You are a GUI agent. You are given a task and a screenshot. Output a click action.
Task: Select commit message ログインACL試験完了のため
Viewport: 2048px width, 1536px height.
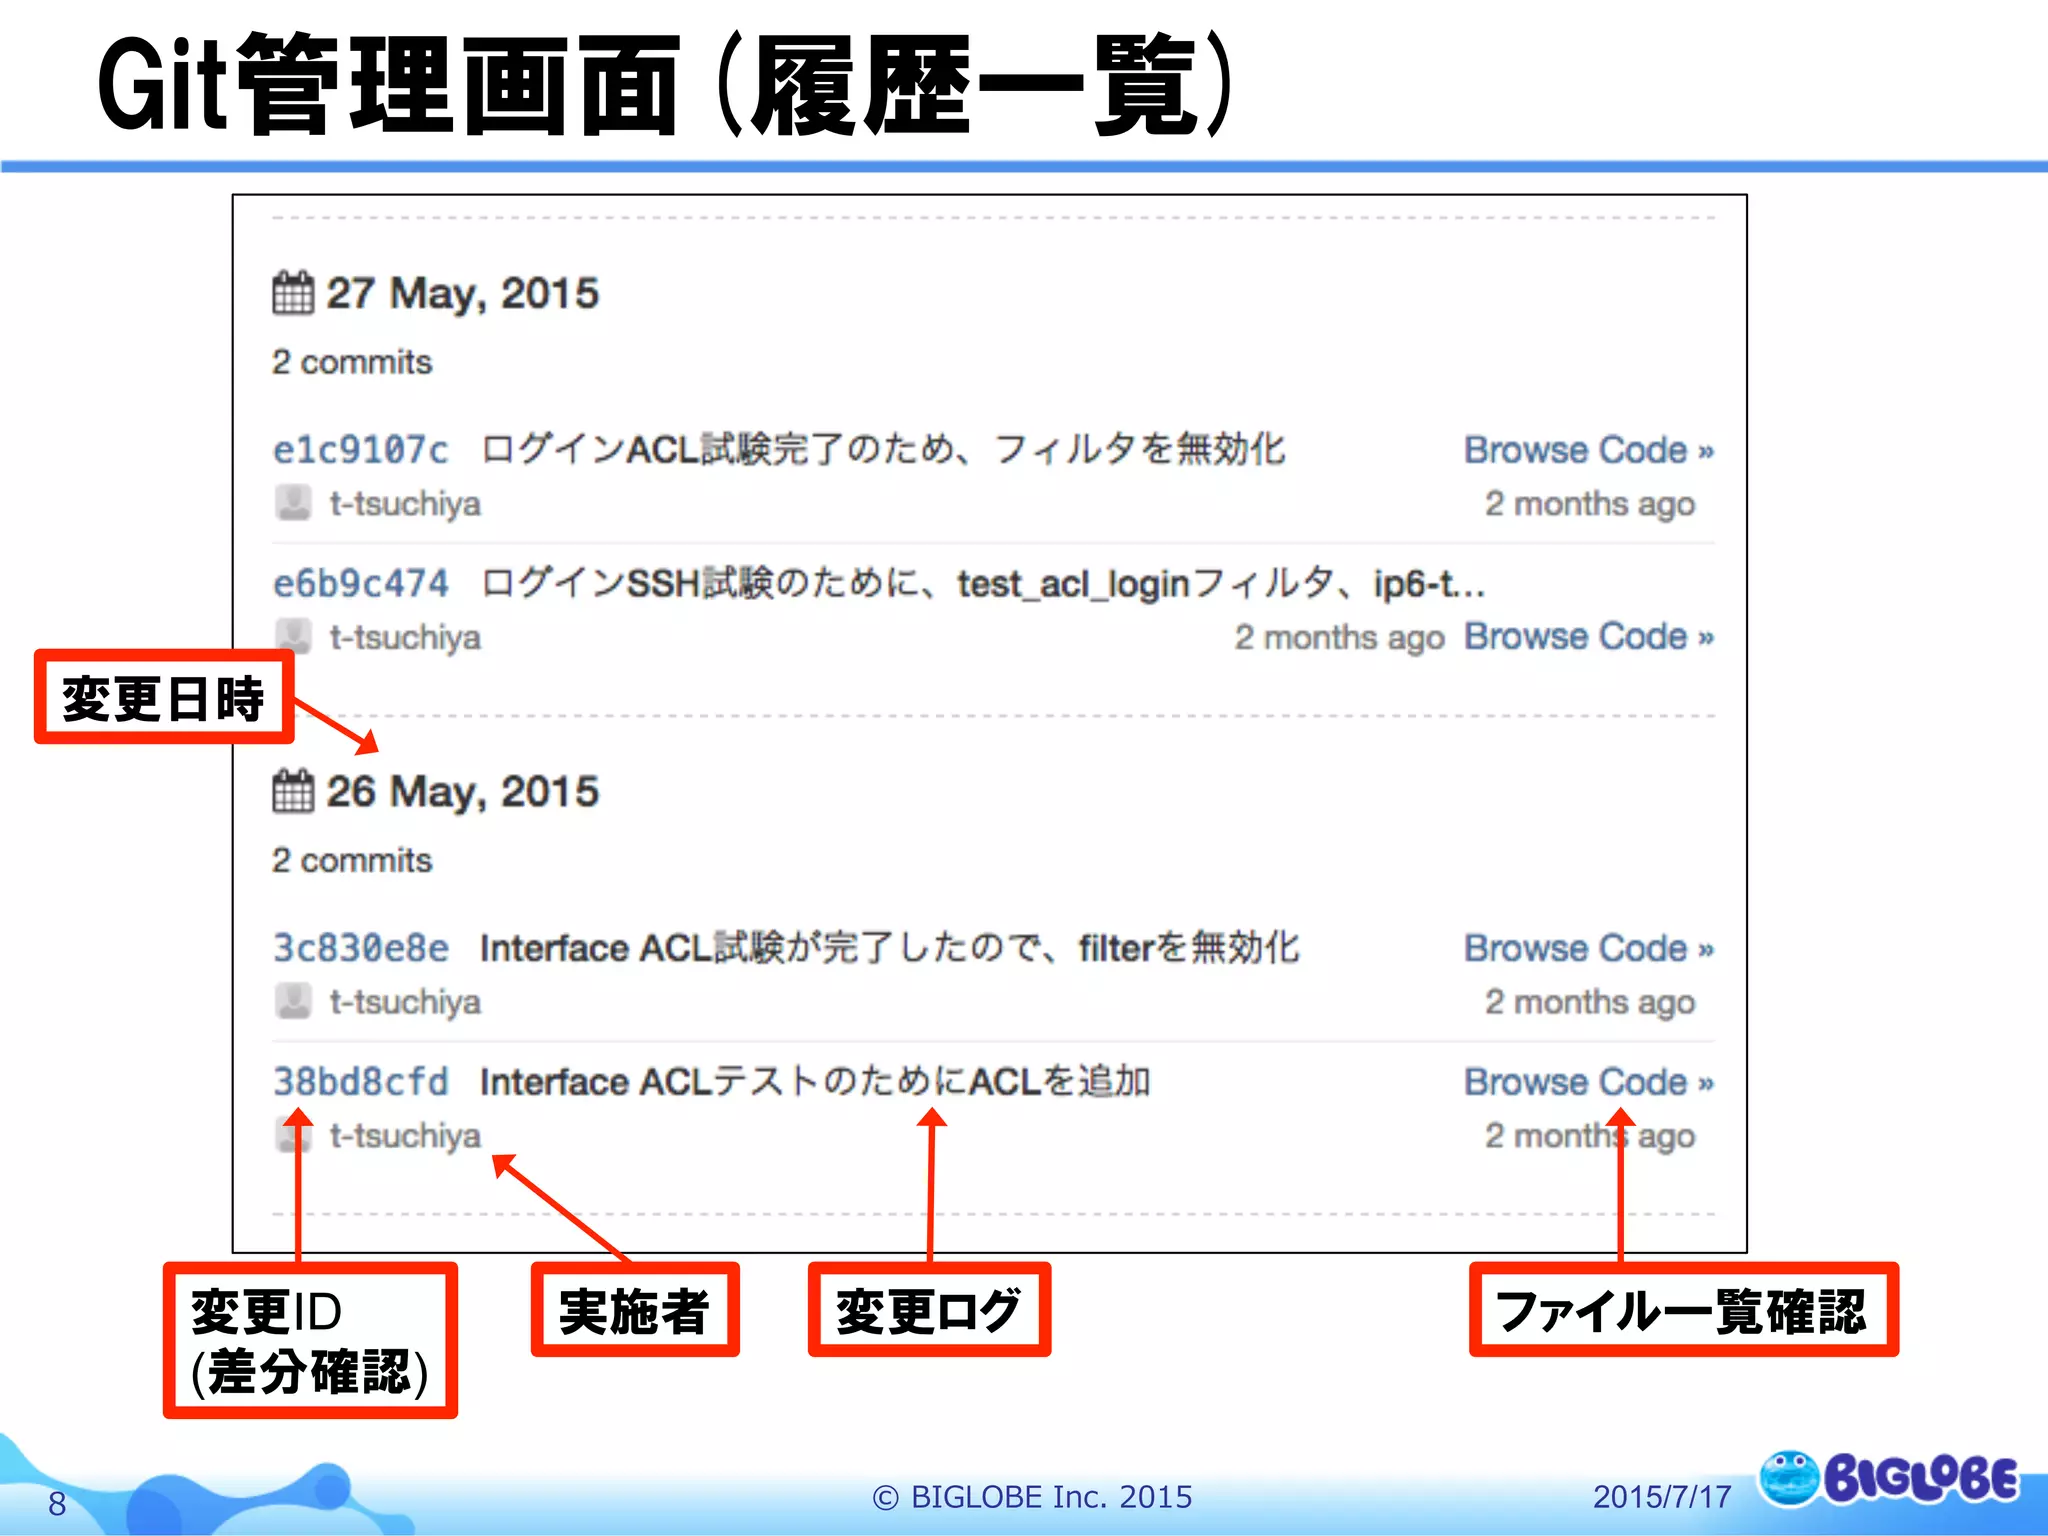click(x=884, y=450)
